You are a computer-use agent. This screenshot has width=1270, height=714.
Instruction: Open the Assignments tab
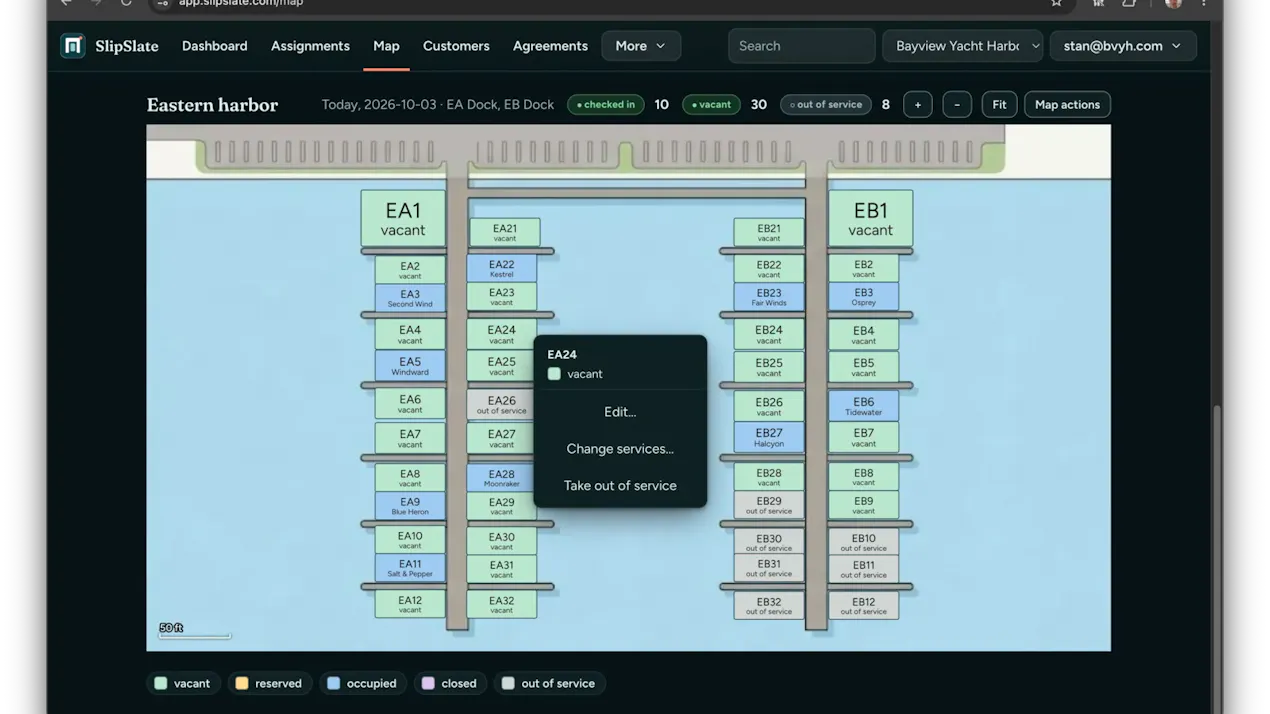310,46
